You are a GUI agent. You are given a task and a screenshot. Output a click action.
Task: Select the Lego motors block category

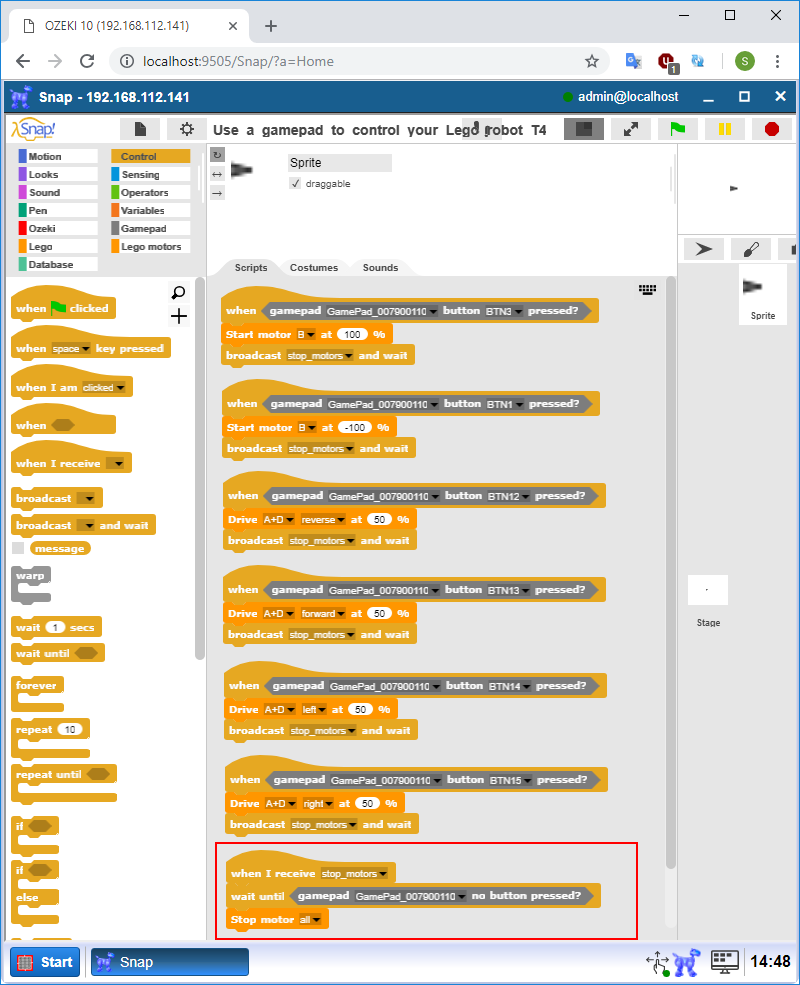151,247
